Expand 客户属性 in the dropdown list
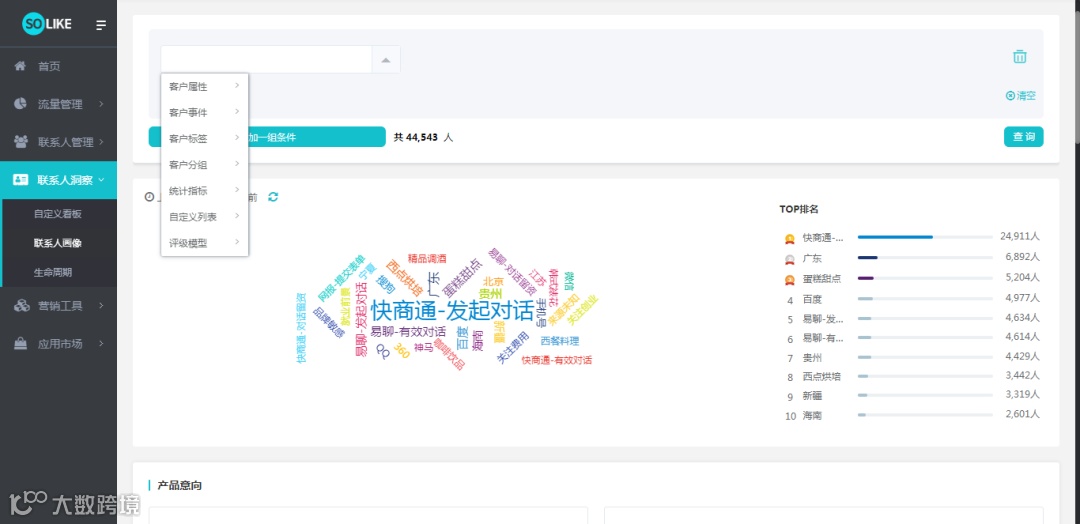 point(205,86)
